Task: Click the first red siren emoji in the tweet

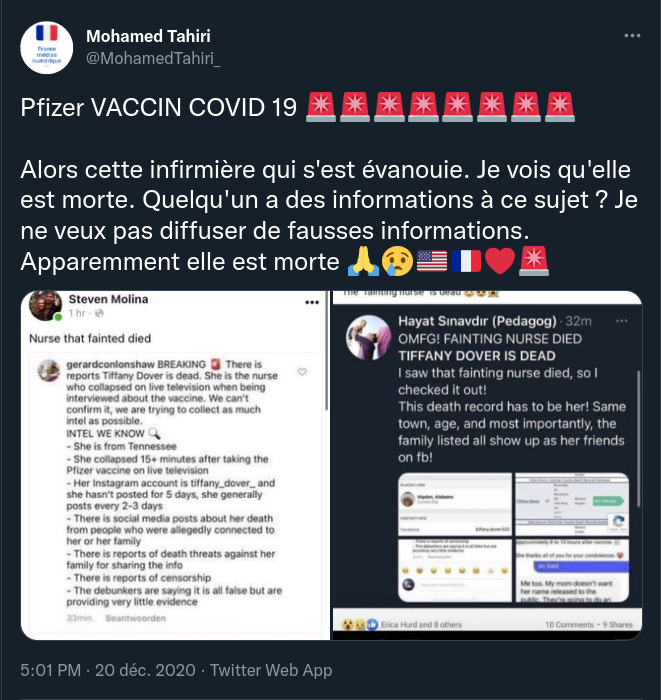Action: [321, 107]
